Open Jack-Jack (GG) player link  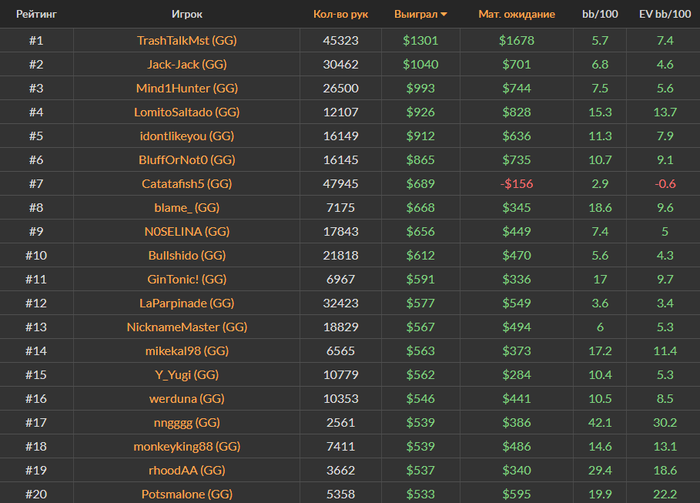coord(187,64)
